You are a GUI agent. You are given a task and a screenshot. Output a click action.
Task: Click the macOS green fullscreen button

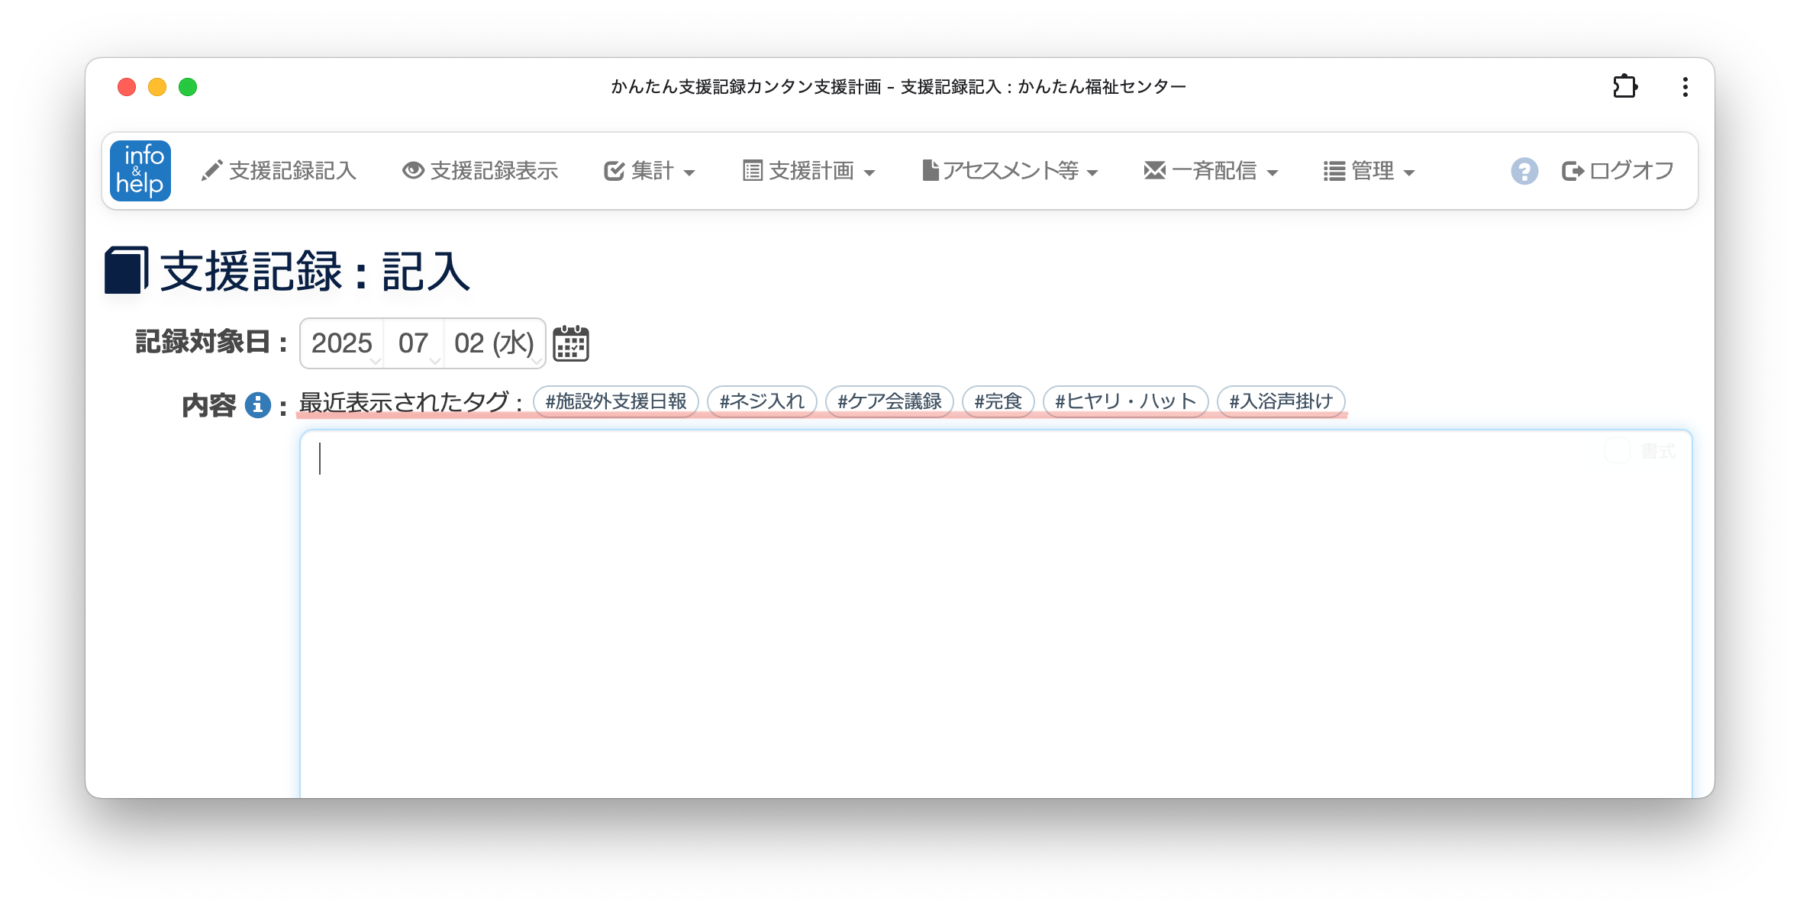188,87
